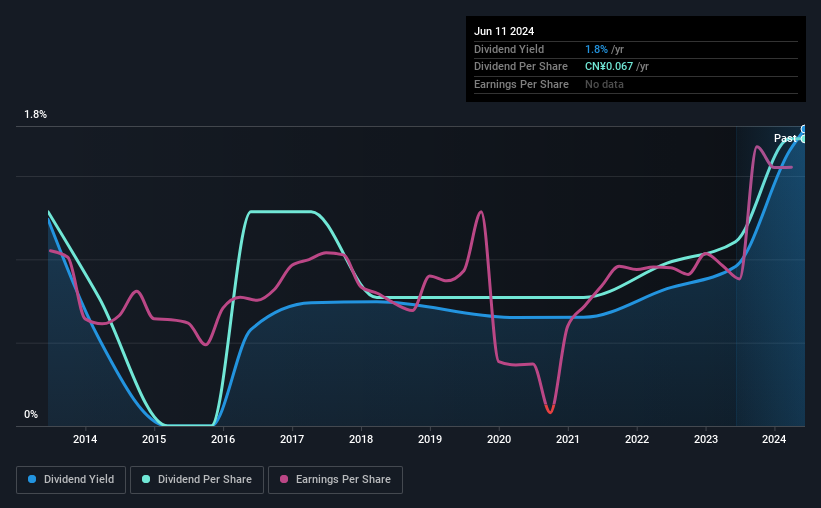
Task: Click the red EPS low point near 2021
Action: pyautogui.click(x=550, y=410)
